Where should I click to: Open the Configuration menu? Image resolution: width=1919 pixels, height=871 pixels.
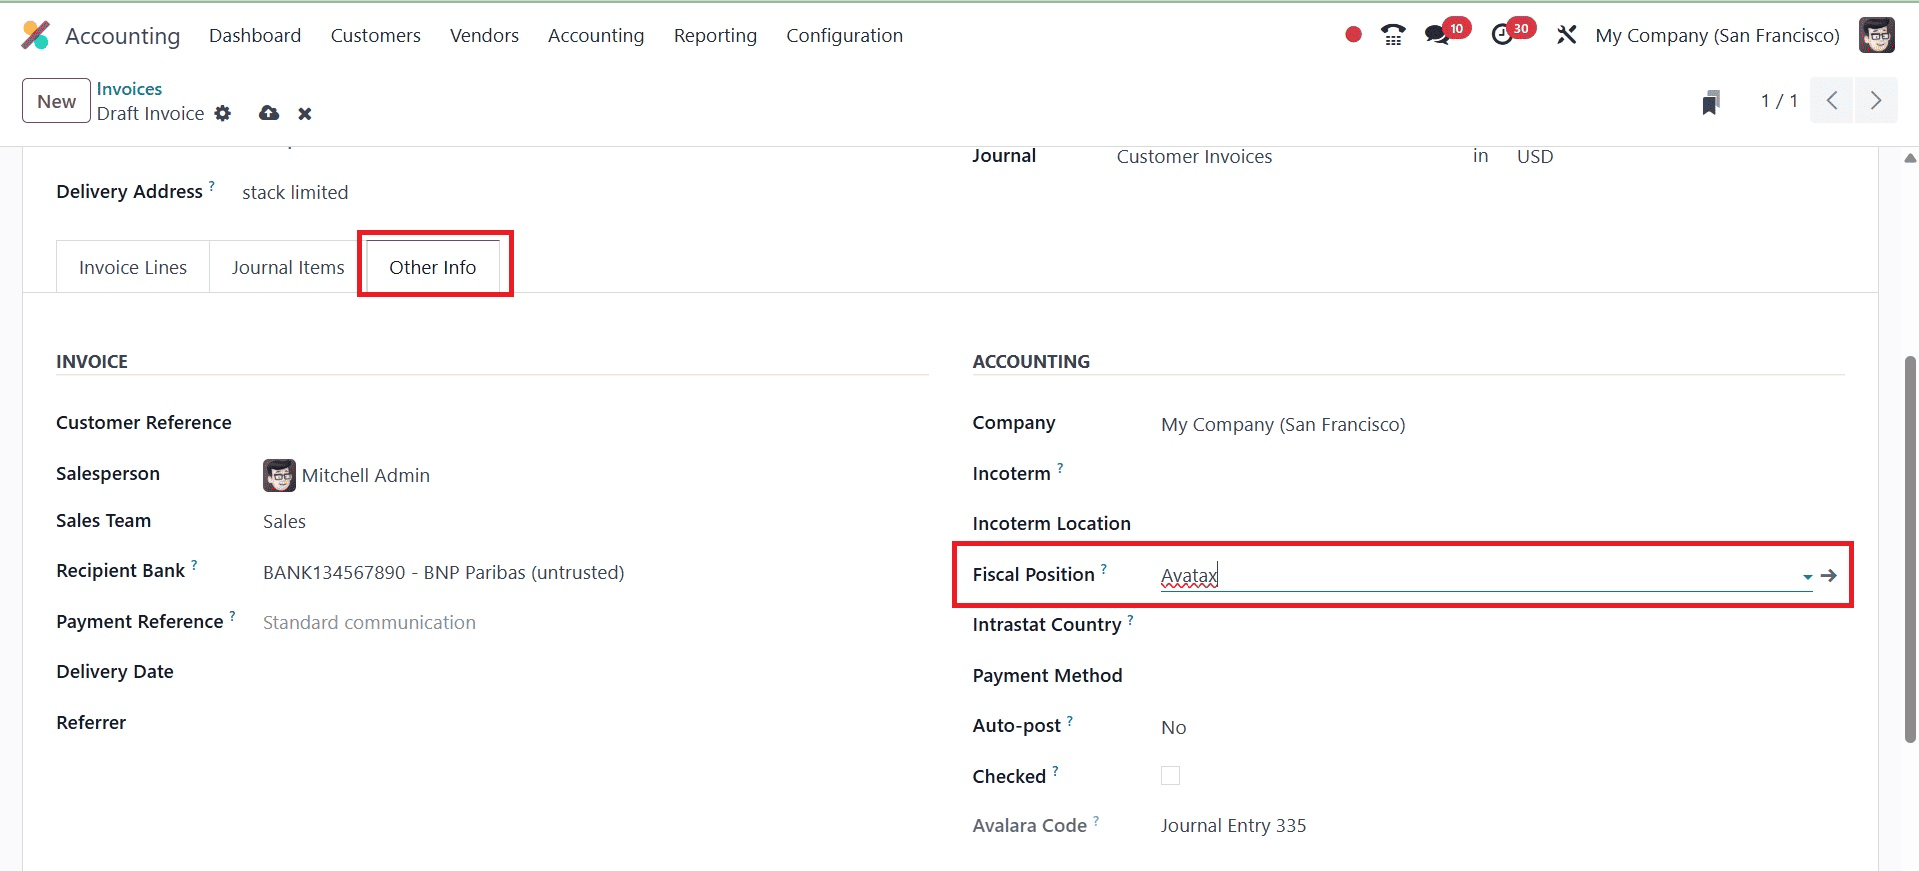pos(844,36)
